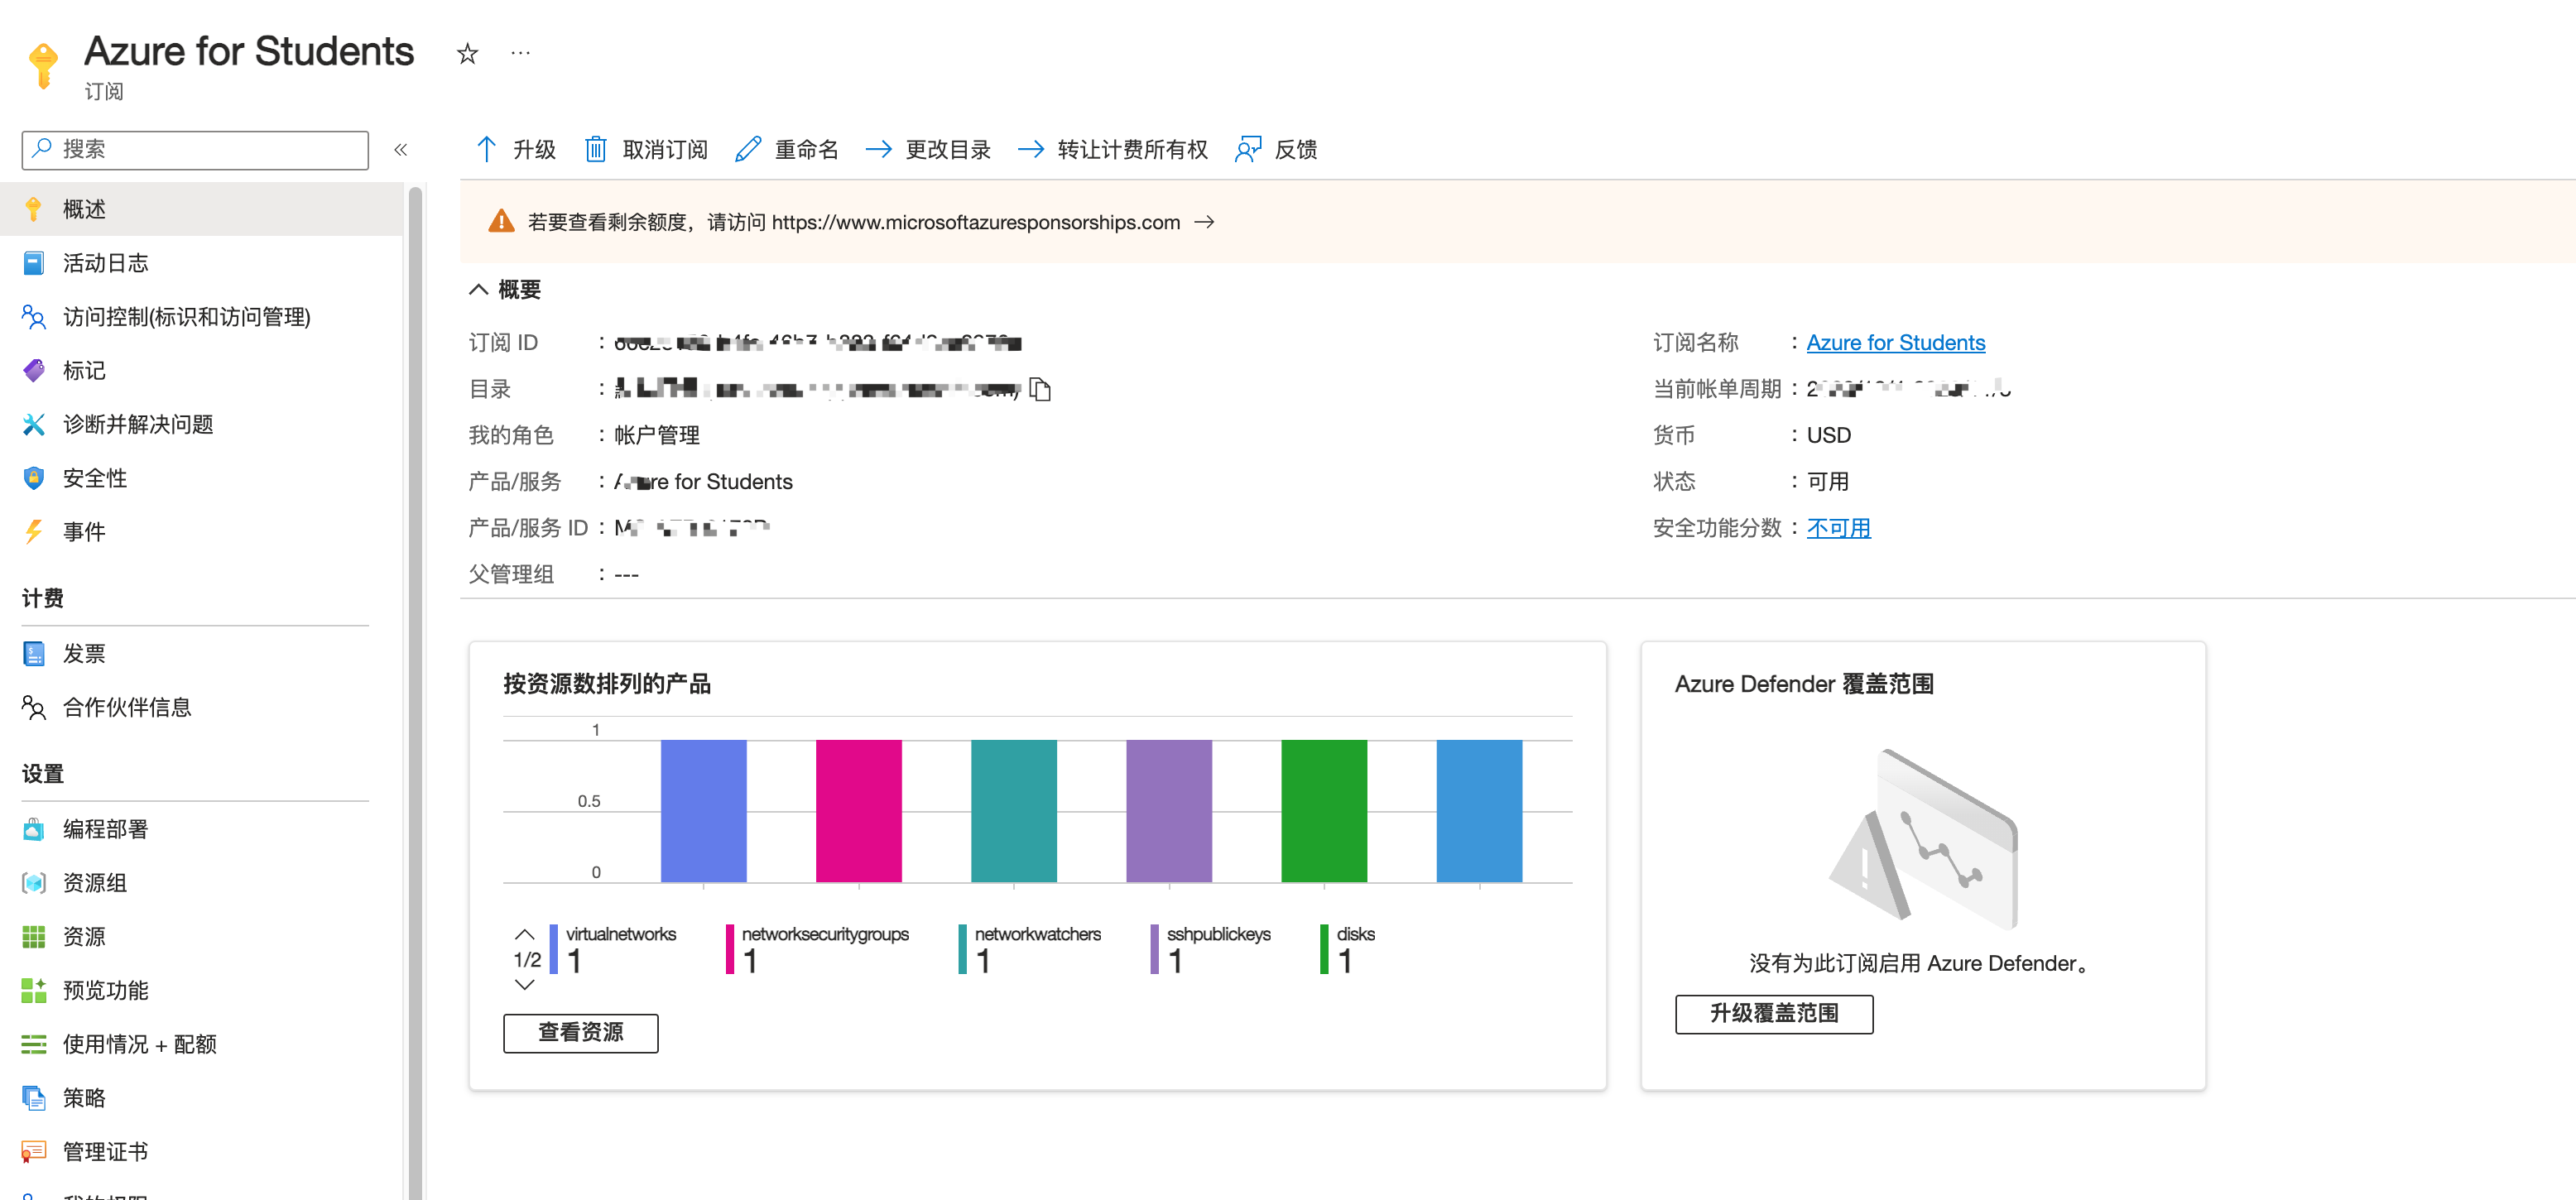Viewport: 2576px width, 1200px height.
Task: Go to previous legend page with up chevron
Action: tap(525, 935)
